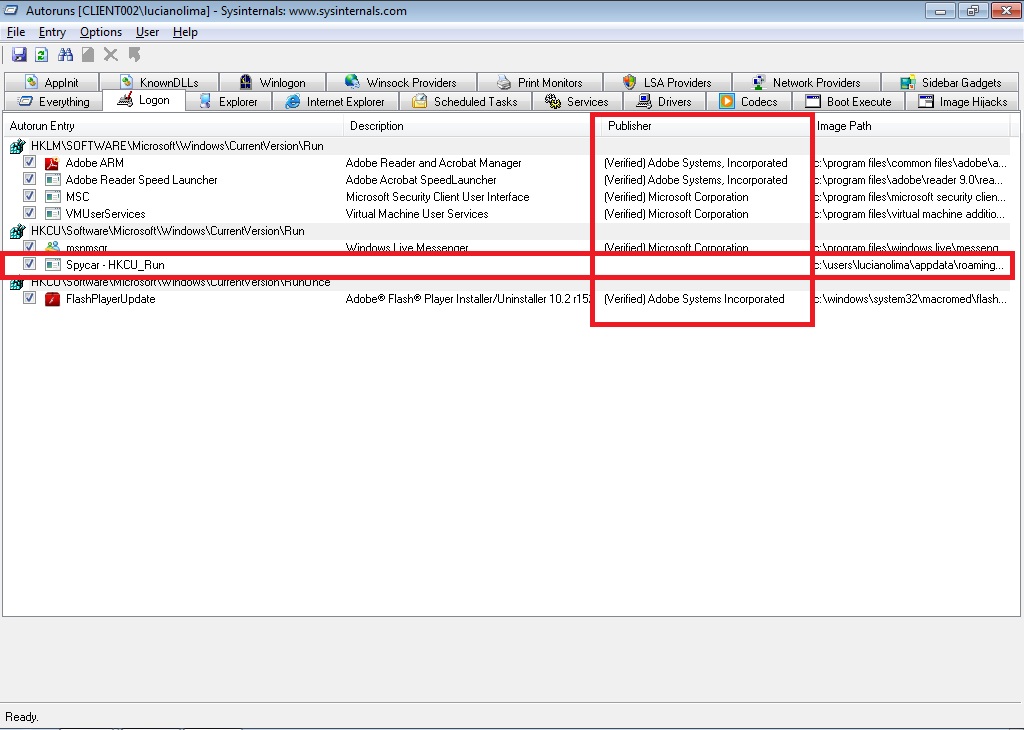Switch to the Scheduled Tasks tab
The image size is (1024, 730).
[x=465, y=102]
